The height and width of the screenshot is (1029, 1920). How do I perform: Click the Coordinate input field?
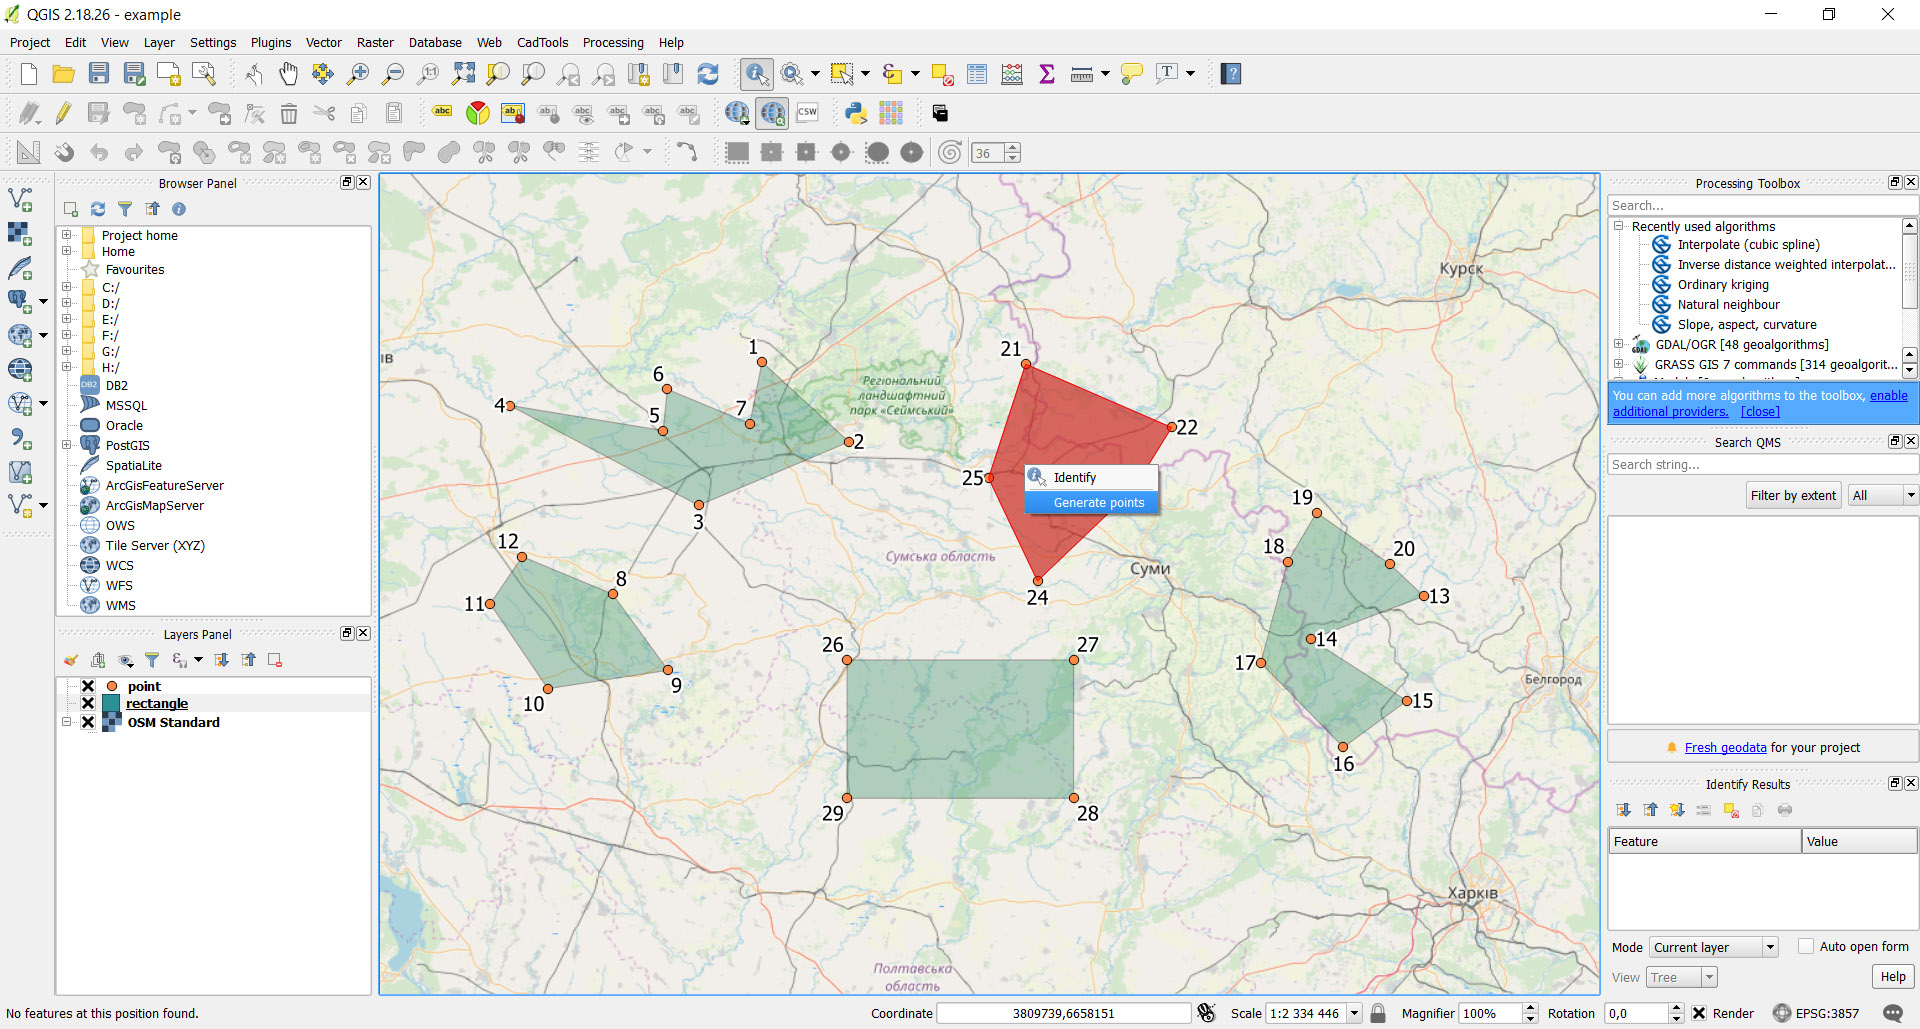(x=1063, y=1013)
